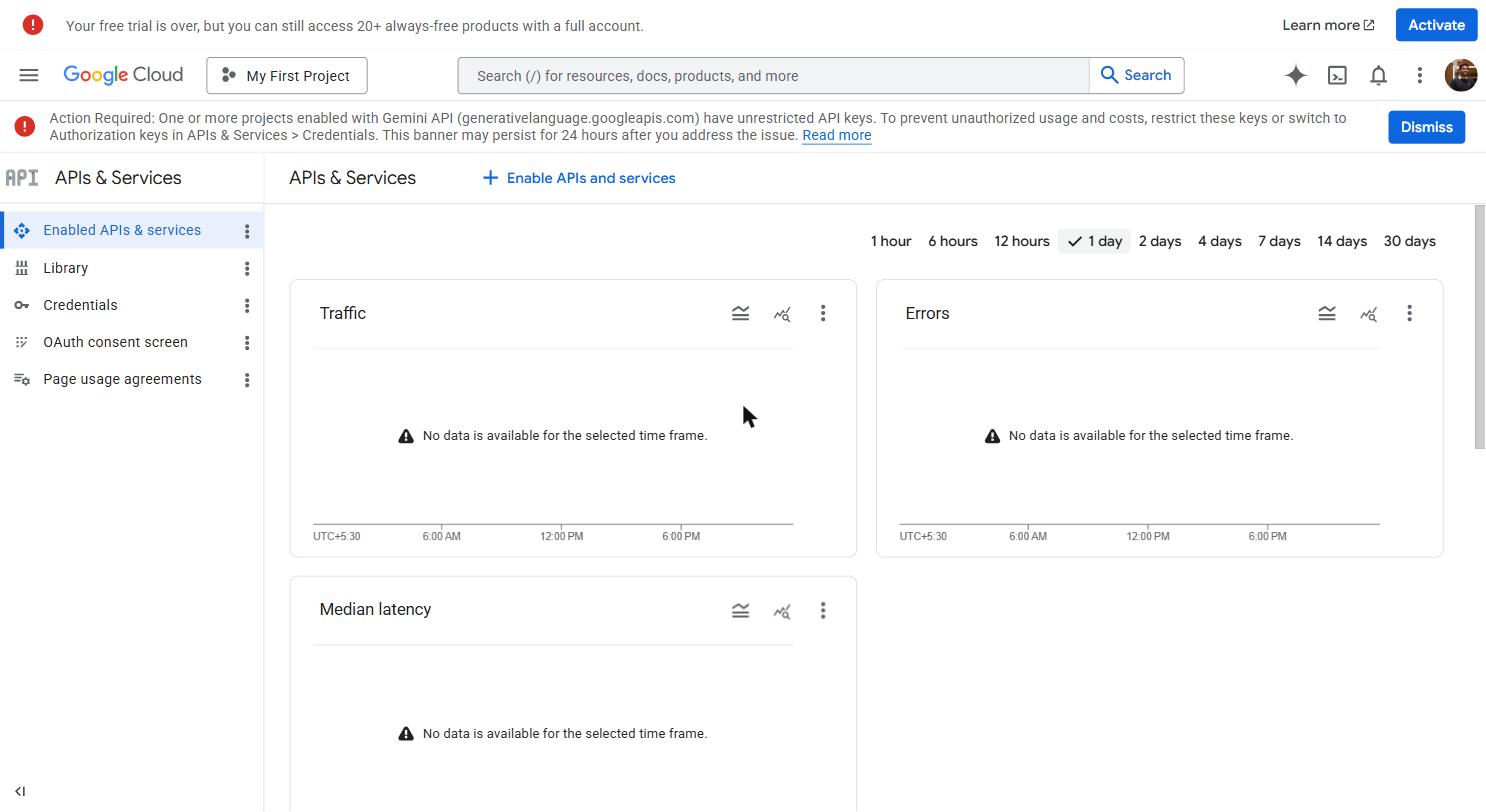Image resolution: width=1486 pixels, height=812 pixels.
Task: Open options for Enabled APIs & services
Action: 247,231
